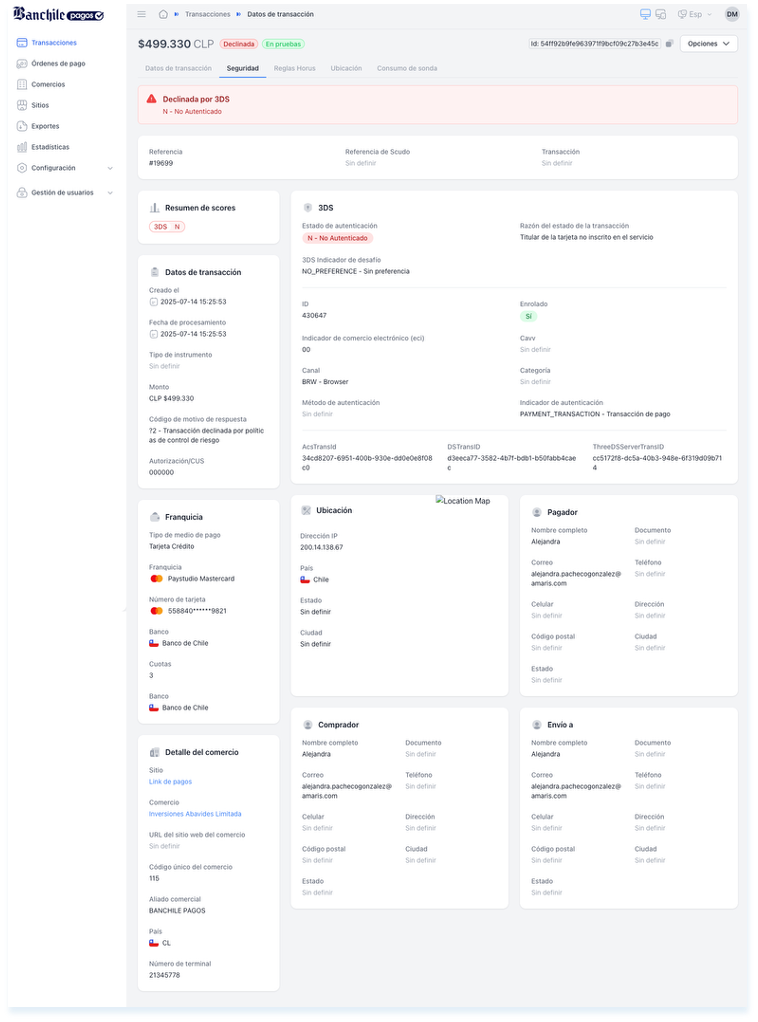Open Consumo de sonda tab
The height and width of the screenshot is (1022, 758).
coord(407,68)
